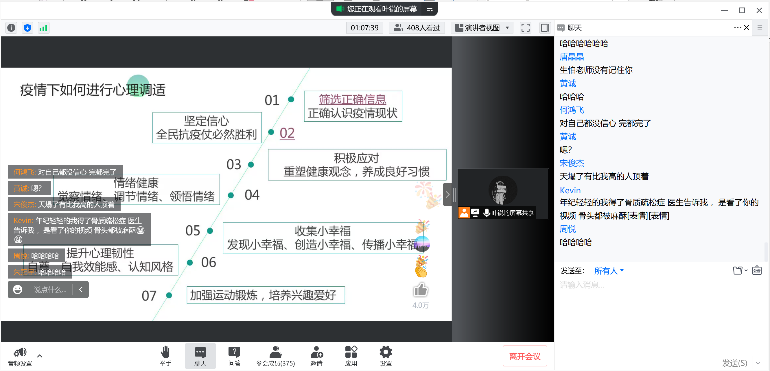Screen dimensions: 770x371
Task: Click the red 离开会议 leave button
Action: coord(524,356)
